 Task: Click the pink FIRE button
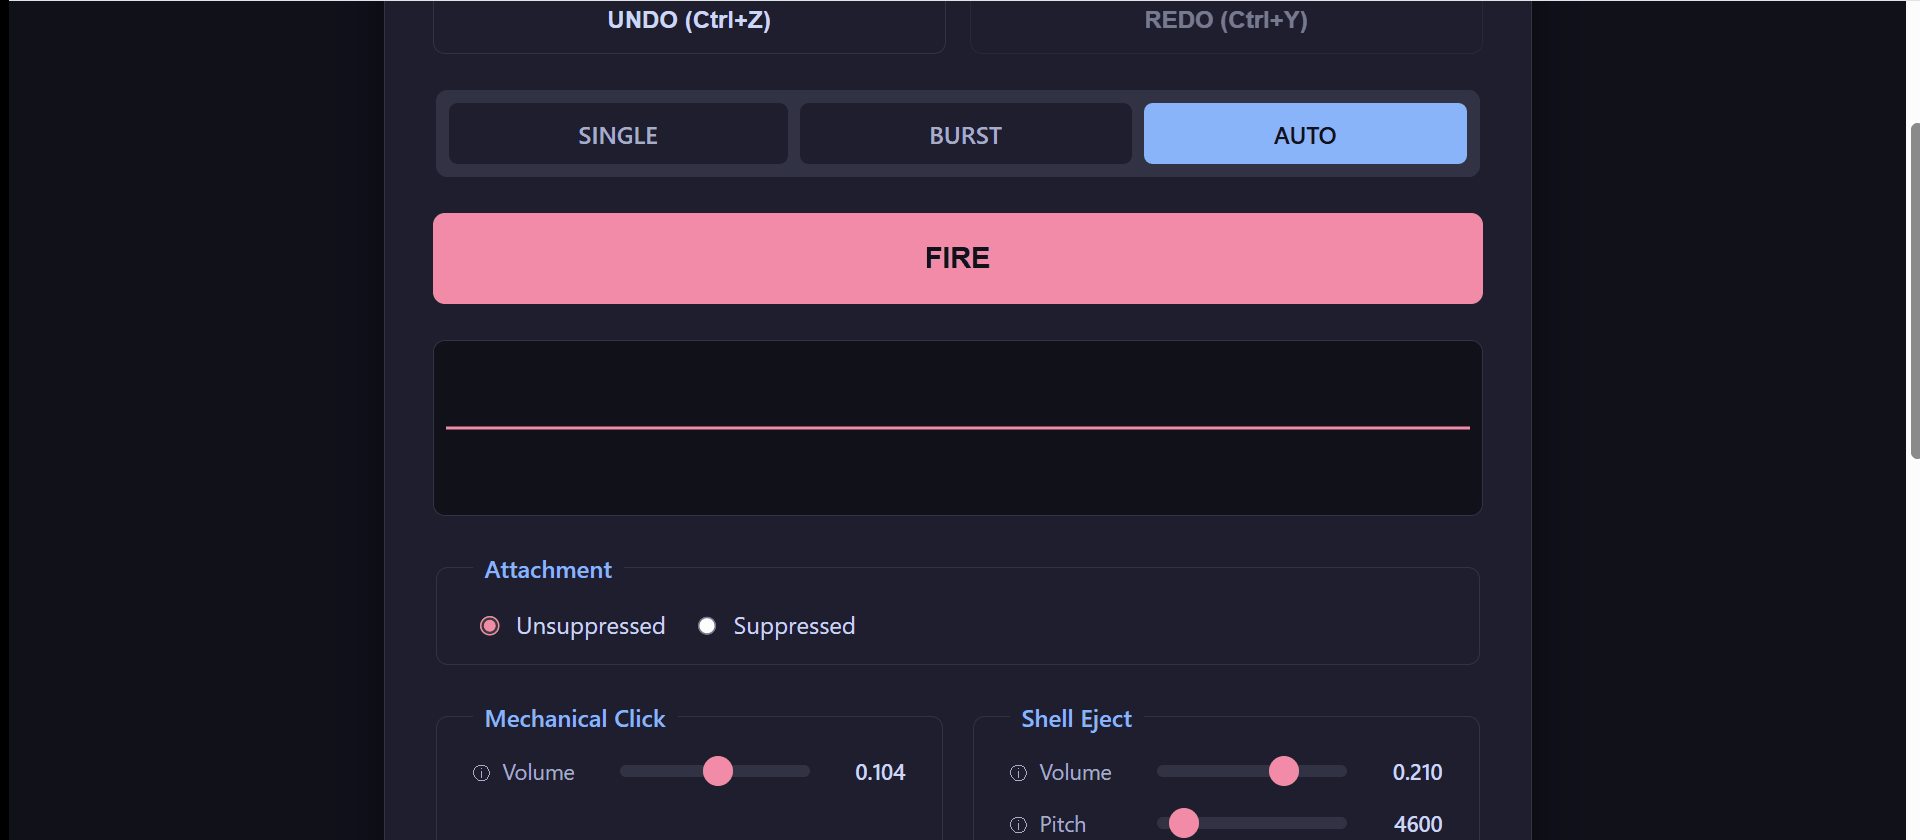pos(958,258)
